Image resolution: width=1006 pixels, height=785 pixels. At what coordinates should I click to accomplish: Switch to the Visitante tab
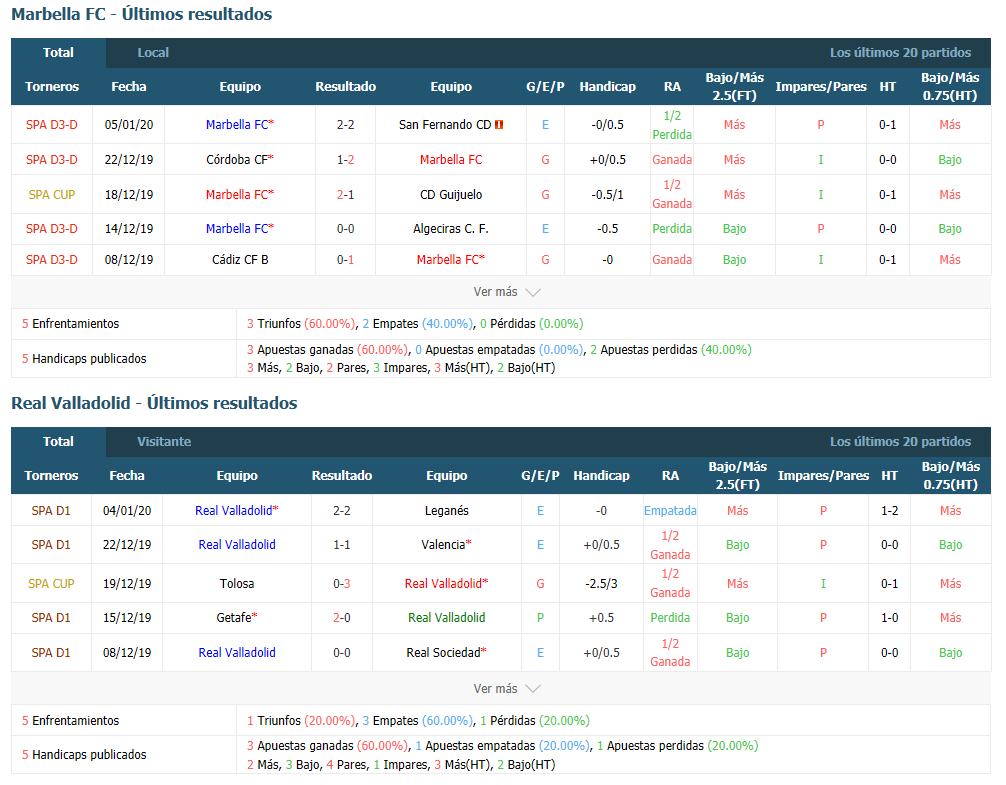pos(164,442)
